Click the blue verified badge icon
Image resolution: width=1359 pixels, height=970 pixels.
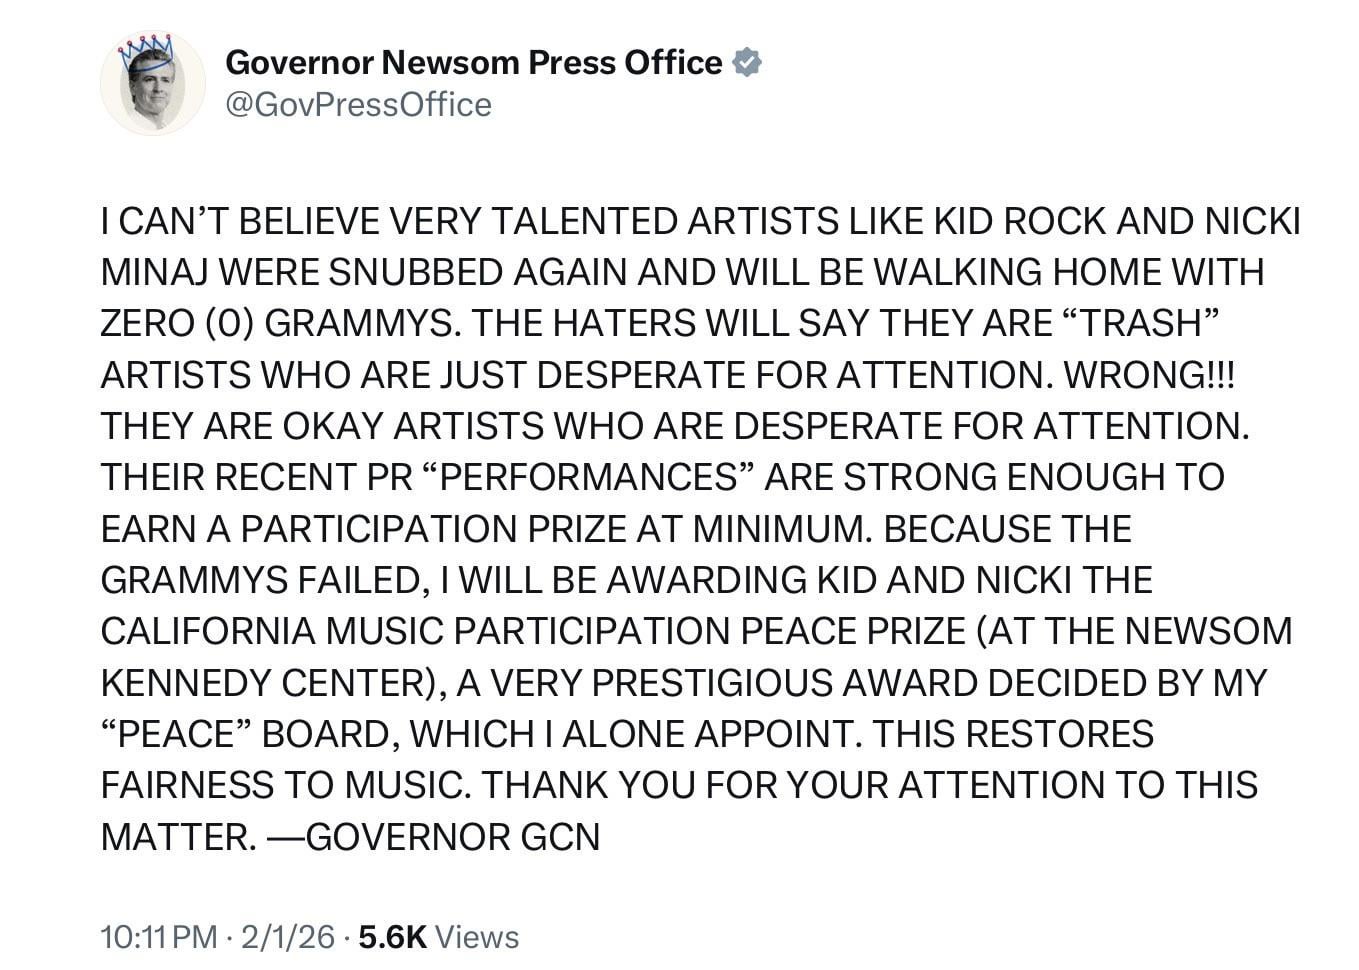click(x=747, y=63)
